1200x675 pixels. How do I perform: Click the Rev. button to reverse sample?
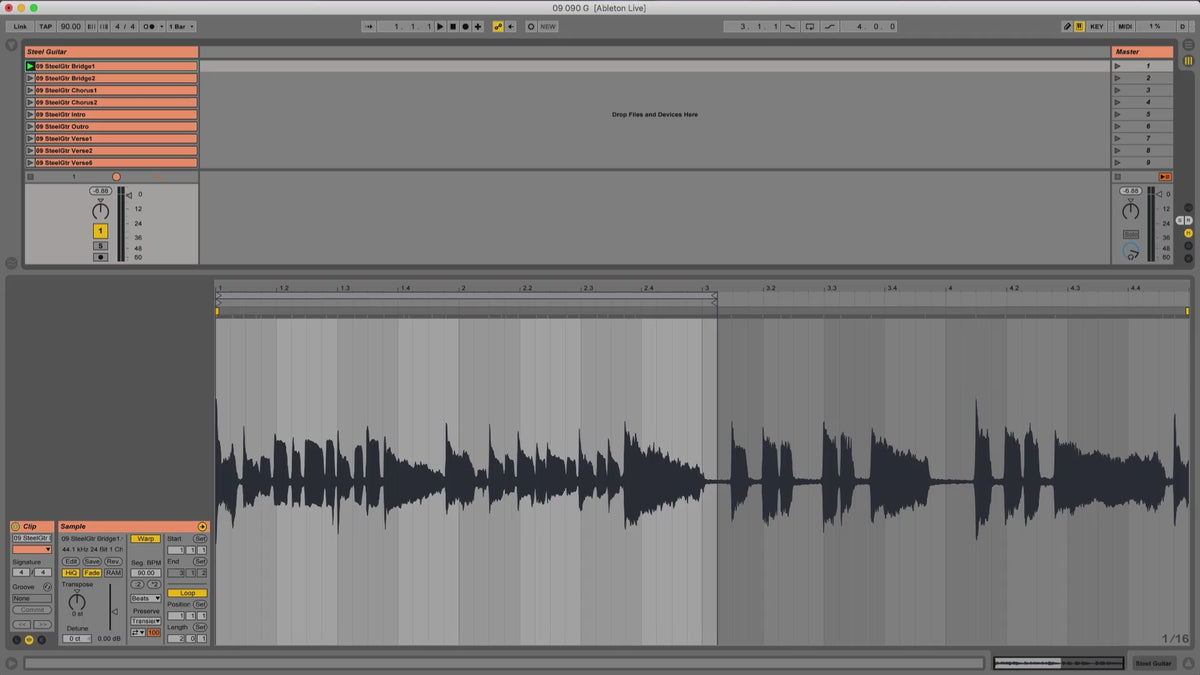click(x=113, y=561)
